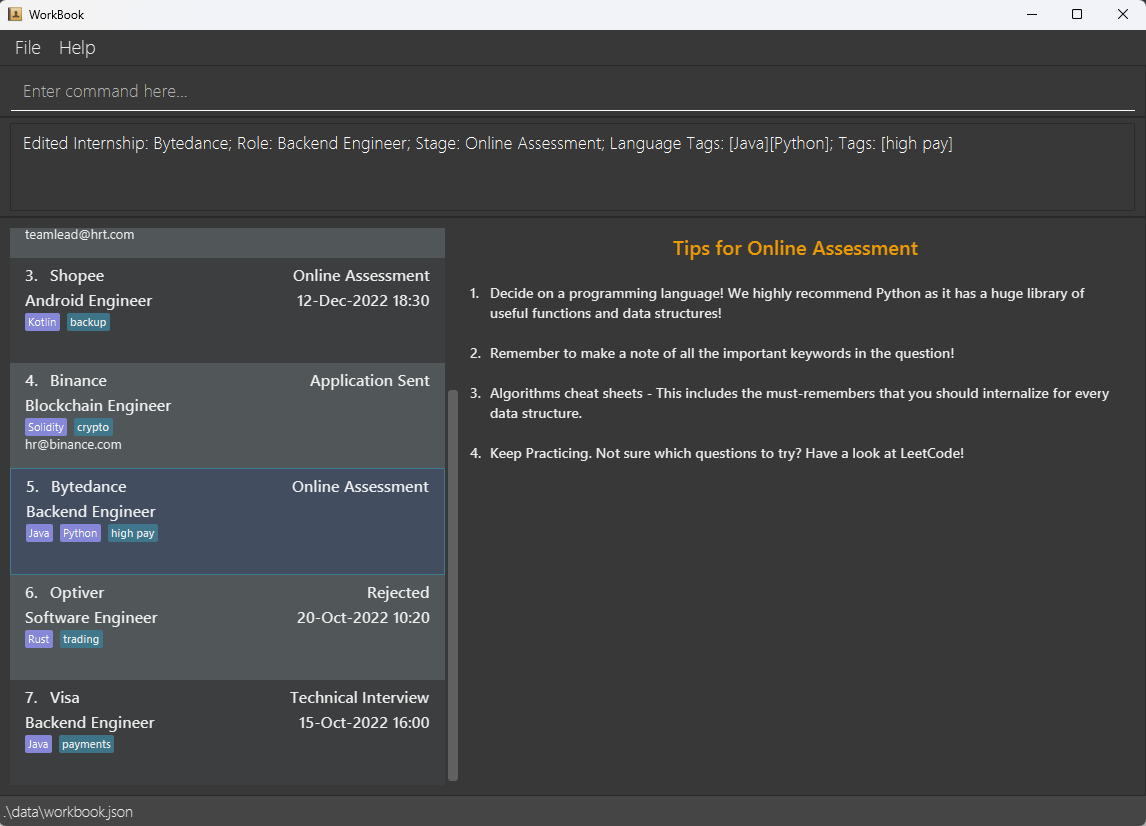1146x826 pixels.
Task: Click the crypto tag on Binance
Action: pyautogui.click(x=93, y=427)
